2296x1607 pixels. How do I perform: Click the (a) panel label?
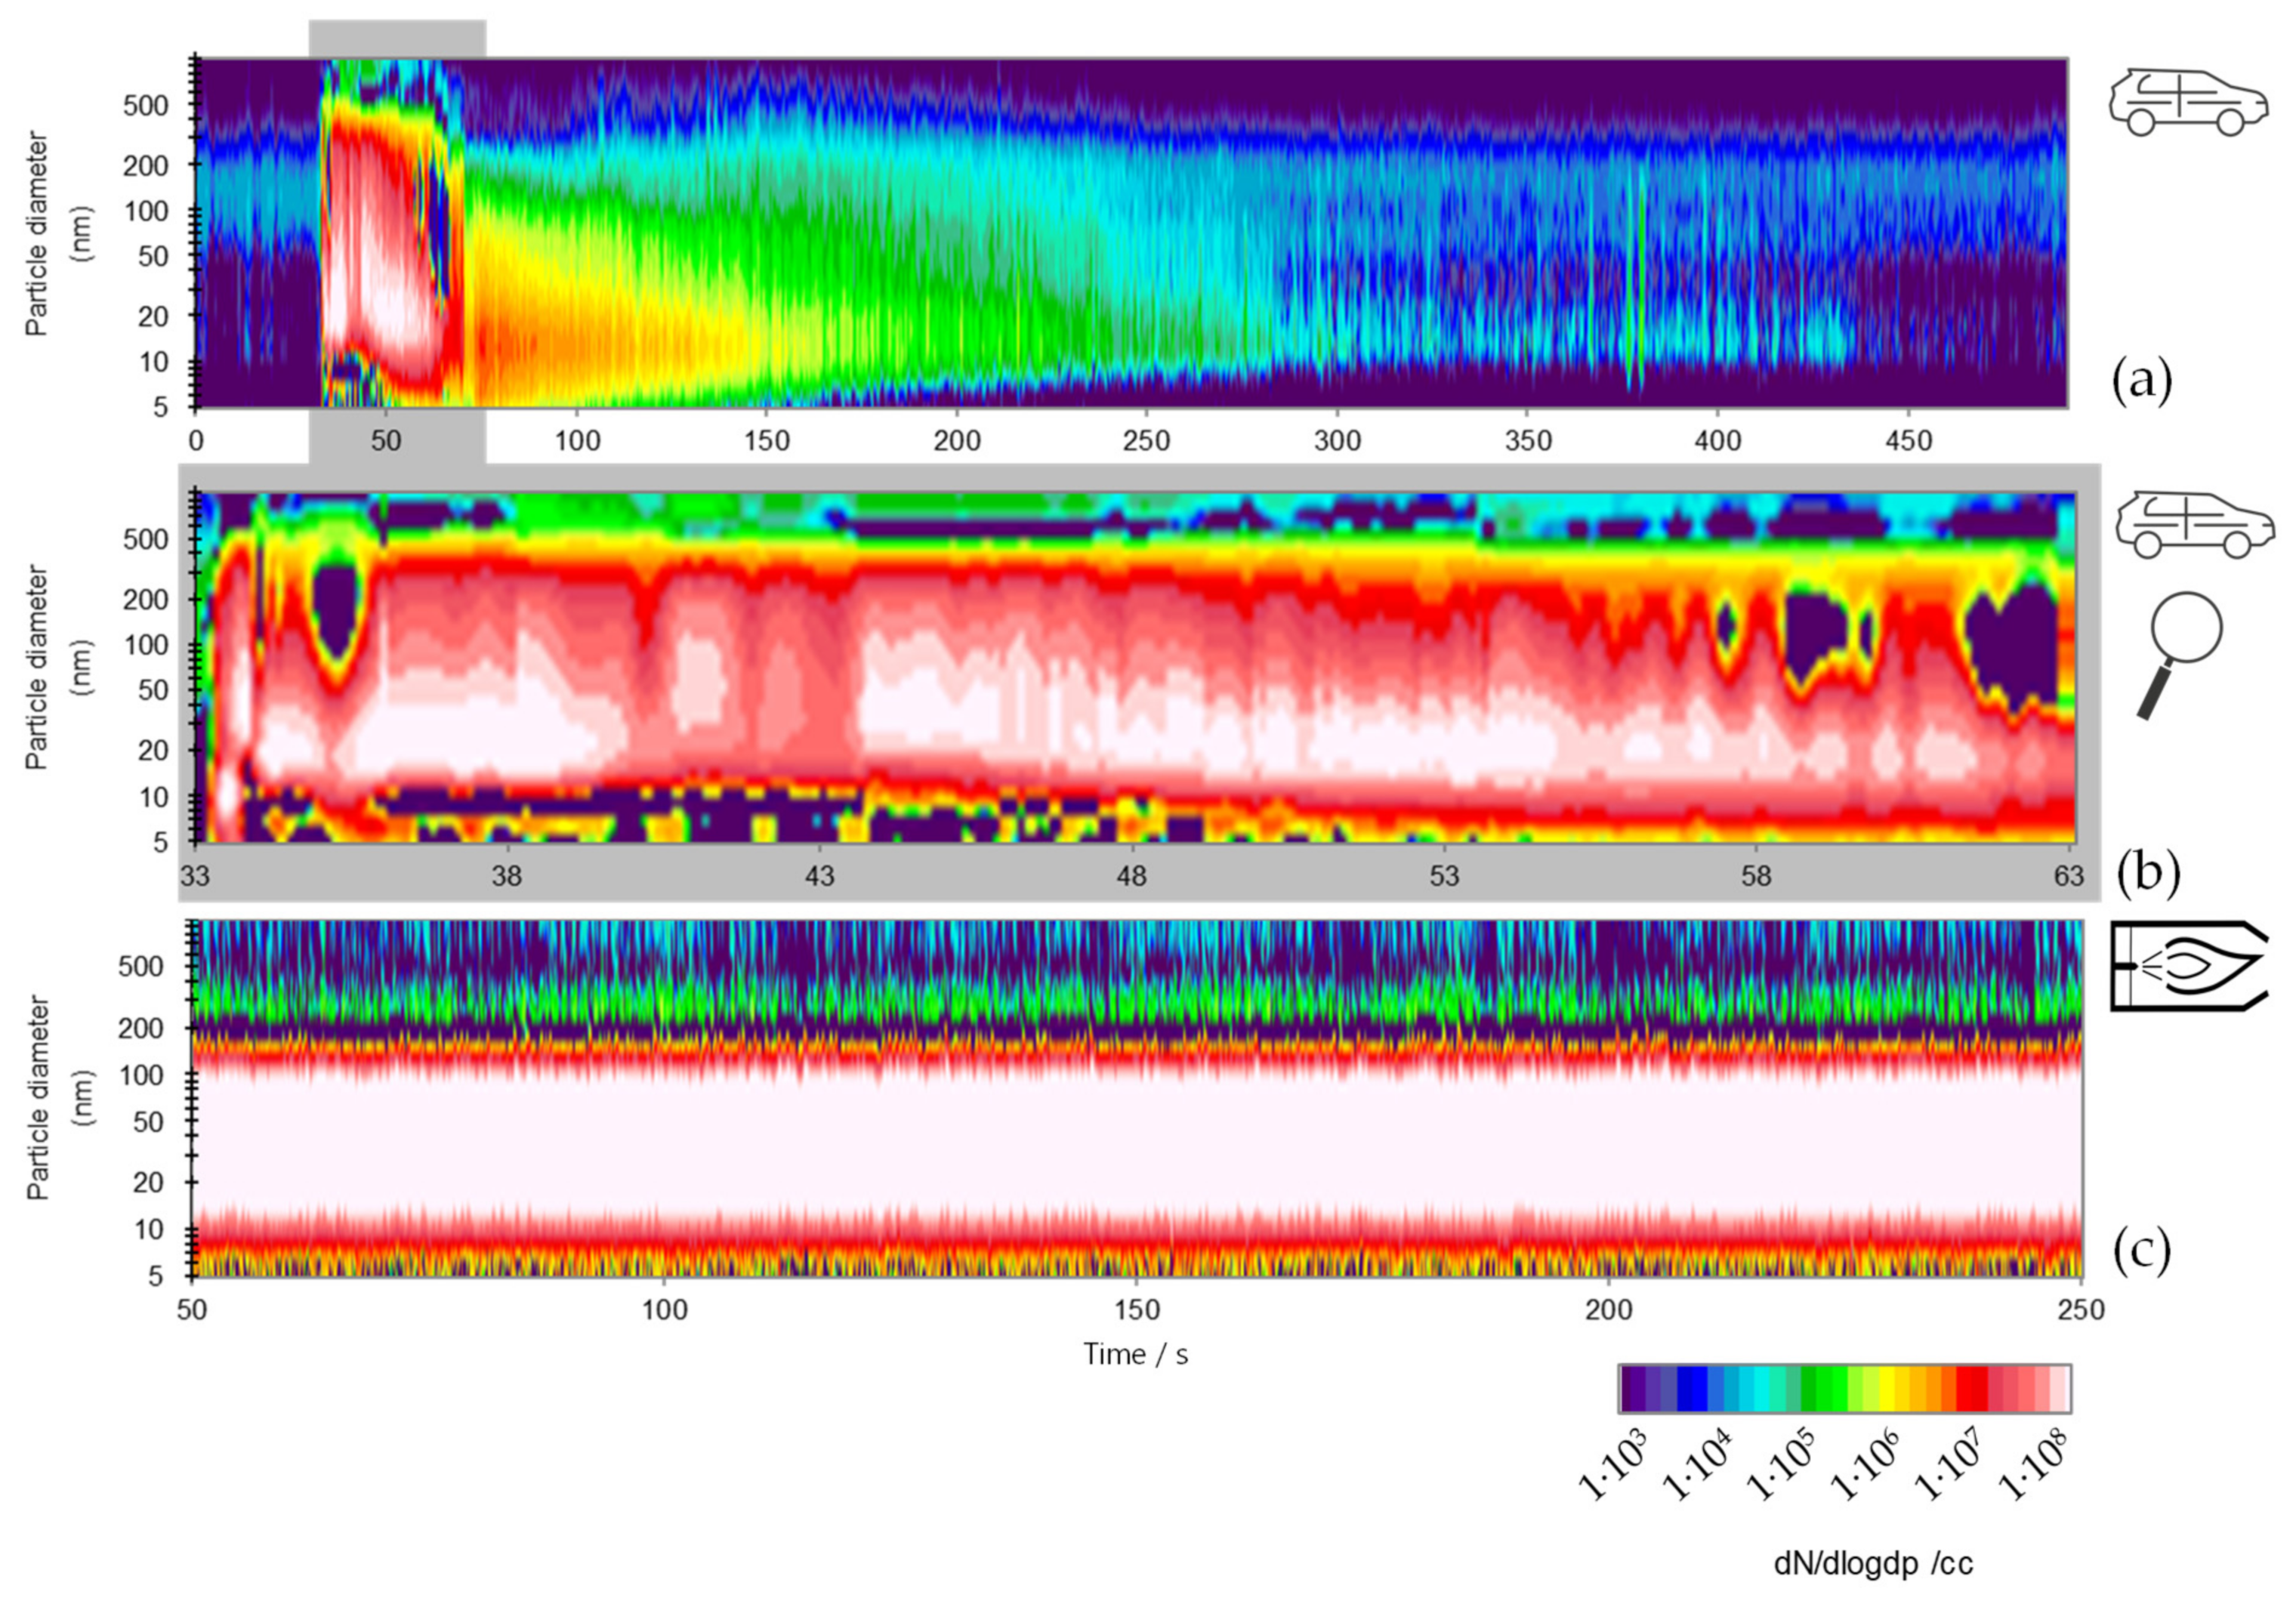[x=2141, y=381]
